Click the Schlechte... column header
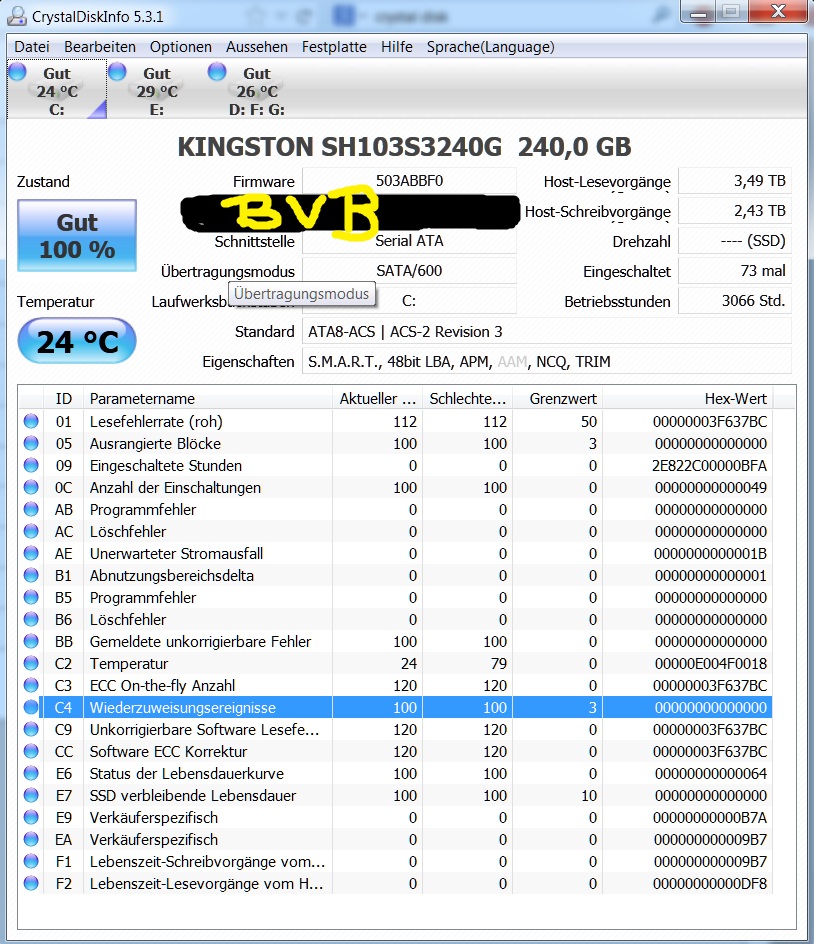 (x=468, y=399)
